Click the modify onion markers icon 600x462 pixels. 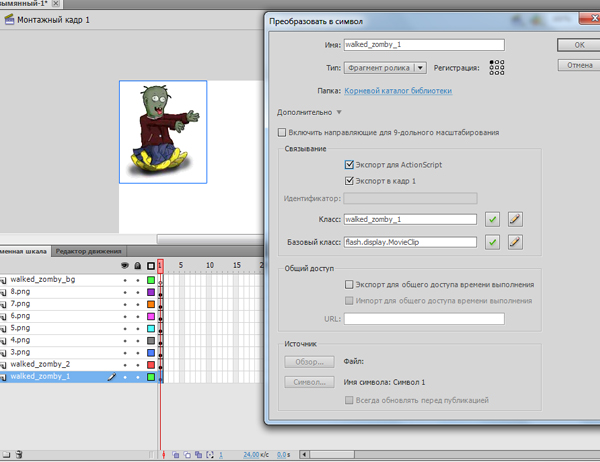coord(210,455)
